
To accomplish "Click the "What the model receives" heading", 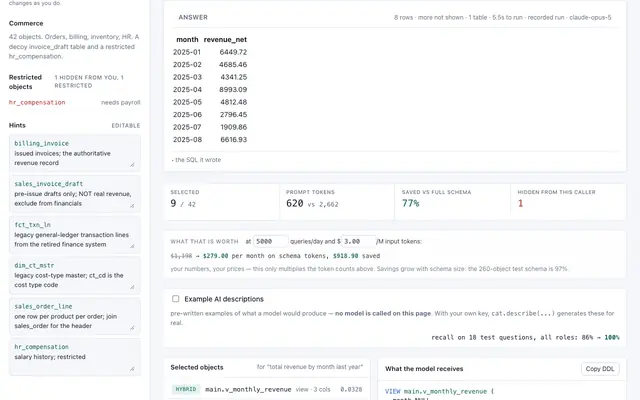I will [x=424, y=369].
